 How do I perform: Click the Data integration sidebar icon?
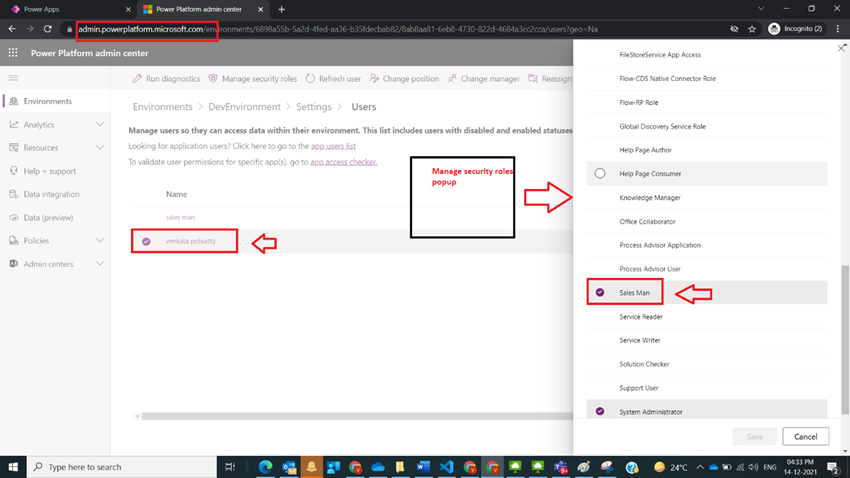pyautogui.click(x=14, y=194)
